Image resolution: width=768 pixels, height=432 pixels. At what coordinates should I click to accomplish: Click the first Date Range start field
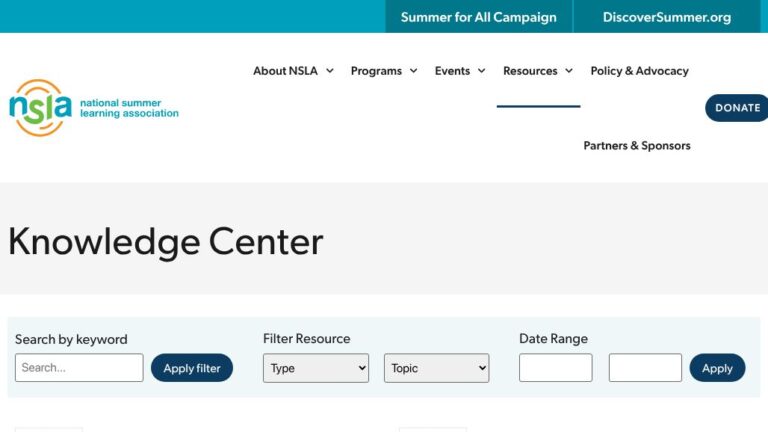pos(555,368)
